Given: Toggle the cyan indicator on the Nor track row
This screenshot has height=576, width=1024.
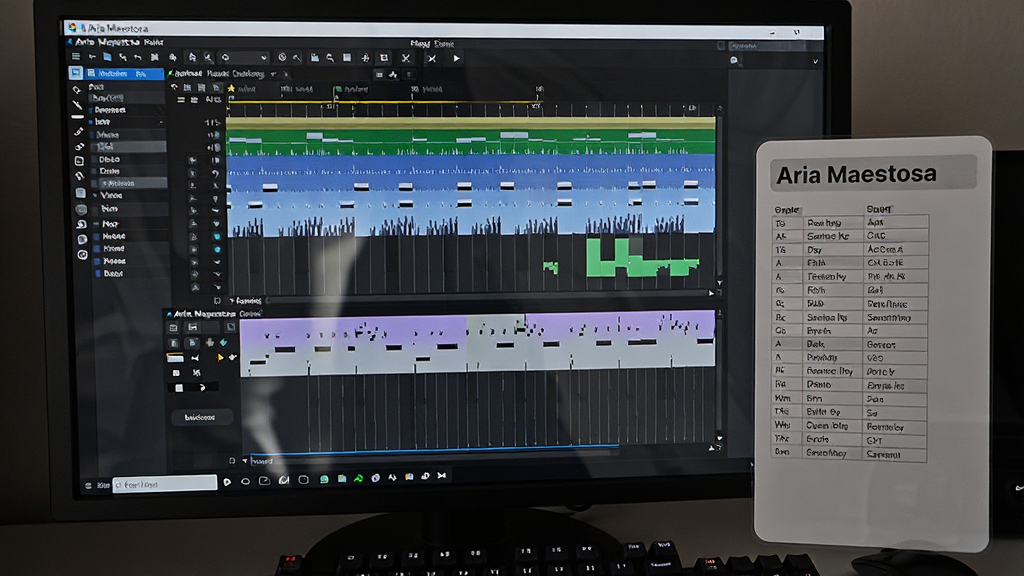Looking at the screenshot, I should click(216, 224).
